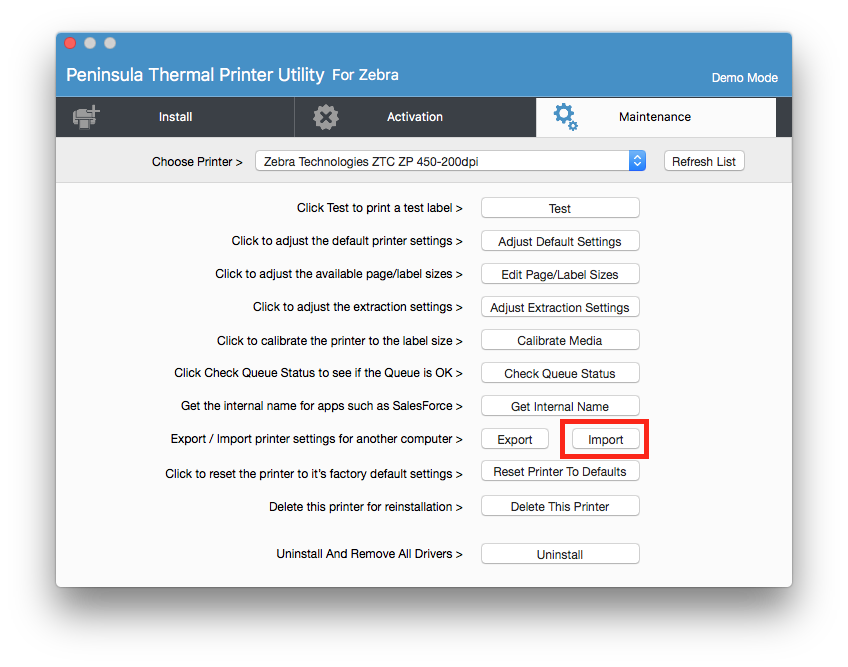Switch to the Activation tab

[415, 117]
